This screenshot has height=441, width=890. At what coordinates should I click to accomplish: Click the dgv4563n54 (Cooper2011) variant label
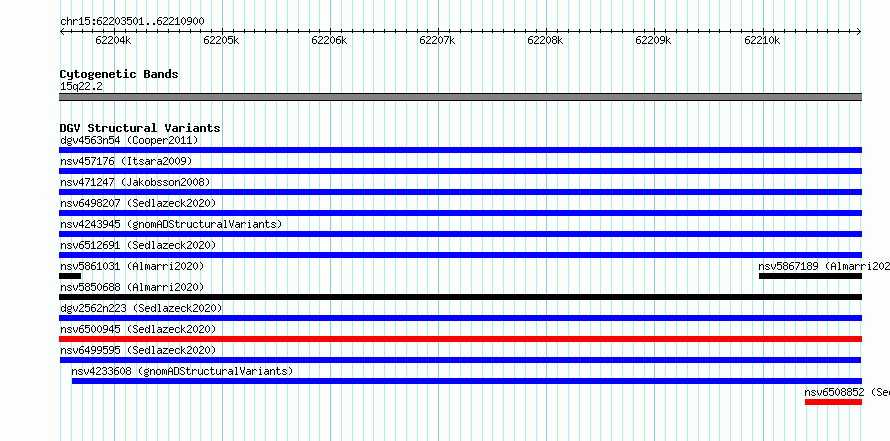129,140
